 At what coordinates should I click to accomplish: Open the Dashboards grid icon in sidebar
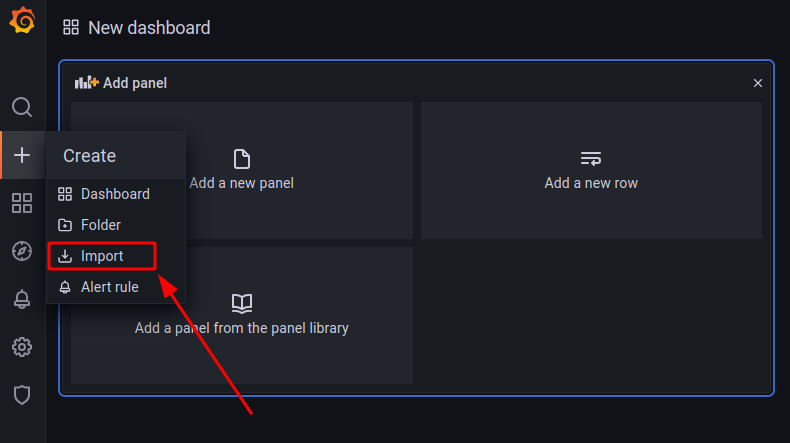click(x=22, y=203)
